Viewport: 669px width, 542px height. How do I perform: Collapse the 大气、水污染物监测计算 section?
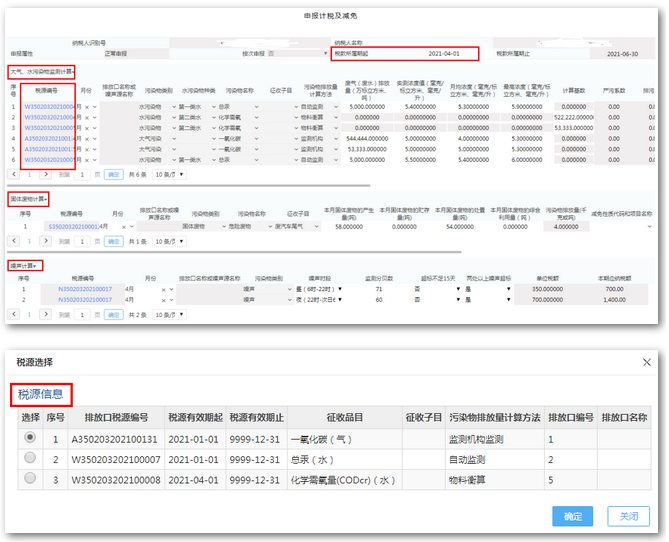[41, 72]
